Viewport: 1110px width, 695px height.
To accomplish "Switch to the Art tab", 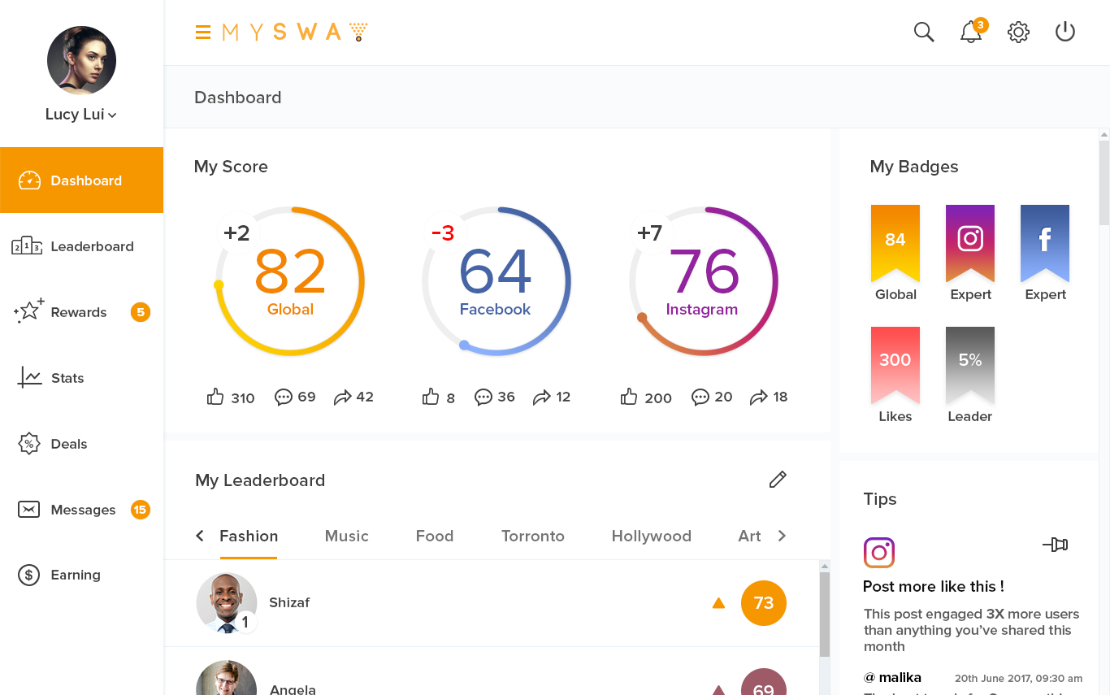I will point(750,536).
